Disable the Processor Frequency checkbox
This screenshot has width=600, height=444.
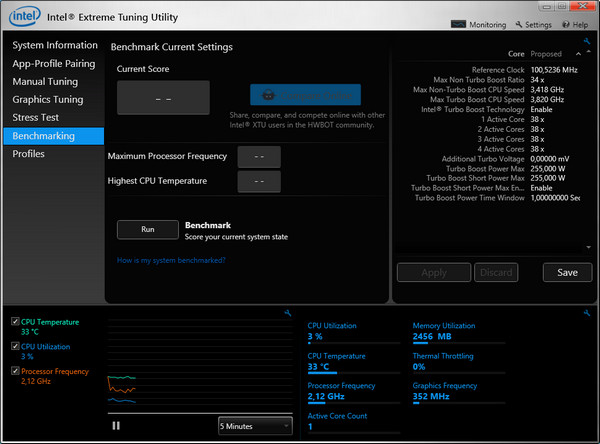pos(14,371)
